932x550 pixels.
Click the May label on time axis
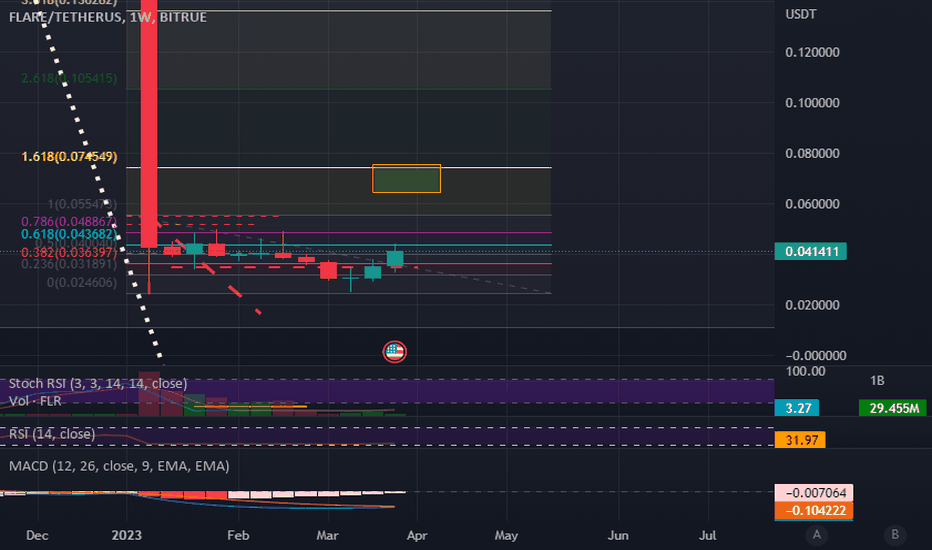(506, 535)
